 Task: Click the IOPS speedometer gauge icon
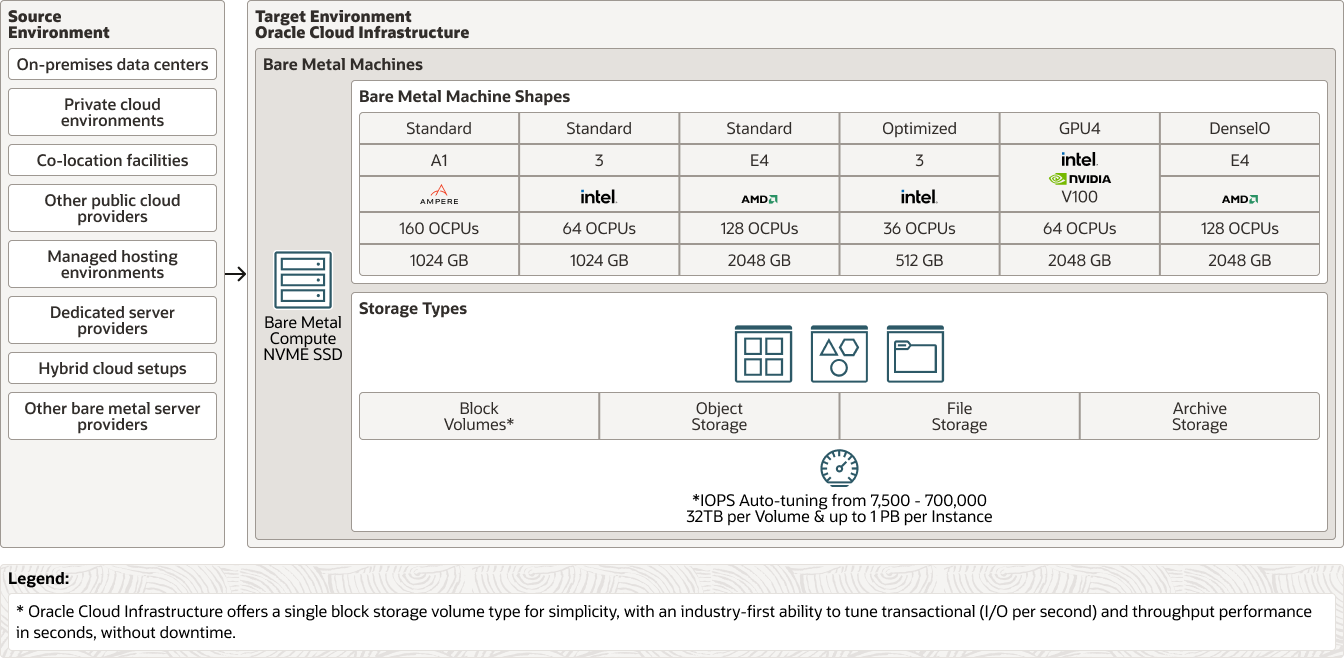[x=839, y=467]
